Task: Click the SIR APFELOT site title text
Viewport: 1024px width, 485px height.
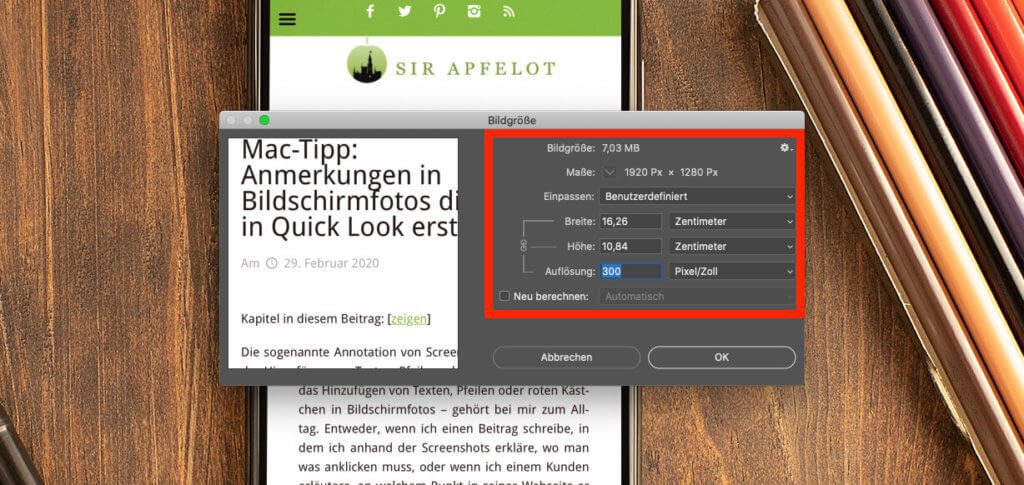Action: [475, 68]
